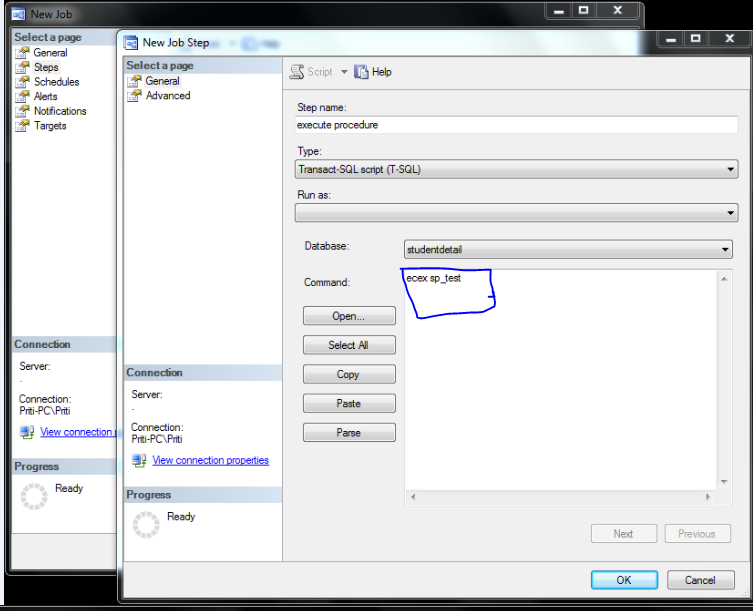
Task: Close the New Job window
Action: point(618,10)
